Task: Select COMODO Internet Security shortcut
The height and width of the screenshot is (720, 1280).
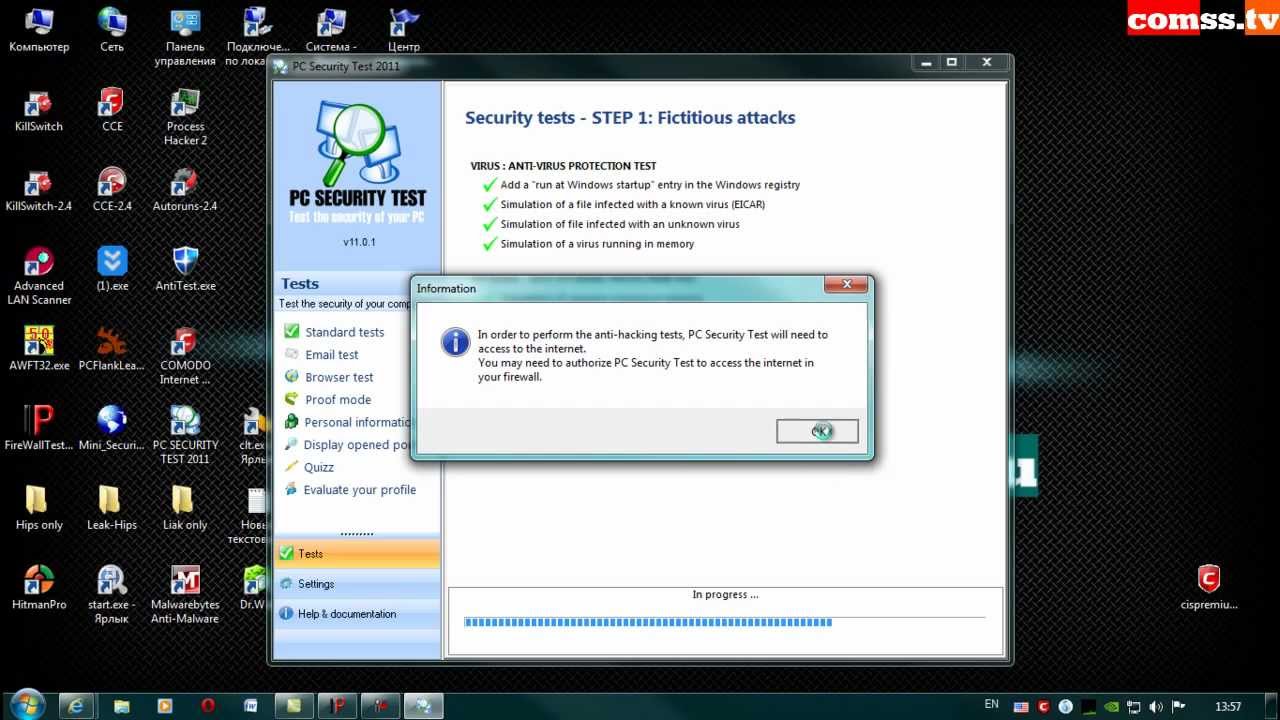Action: click(x=185, y=356)
